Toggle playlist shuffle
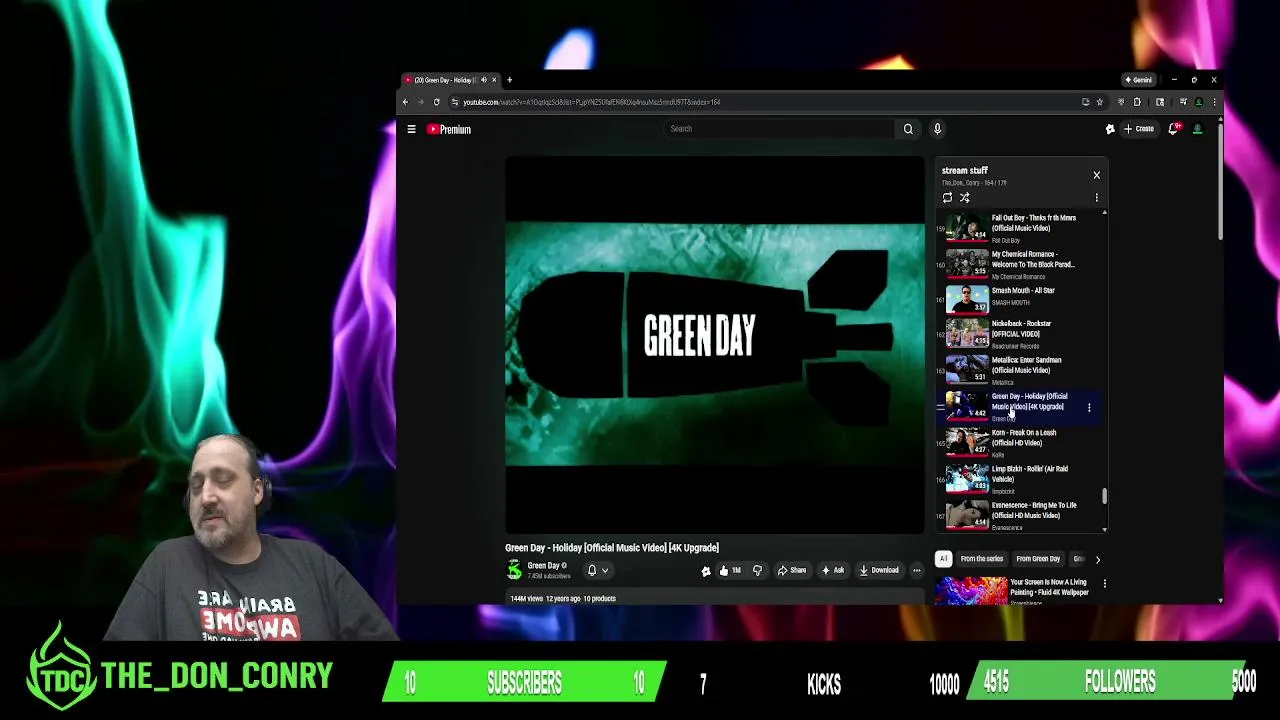Image resolution: width=1280 pixels, height=720 pixels. click(x=965, y=198)
